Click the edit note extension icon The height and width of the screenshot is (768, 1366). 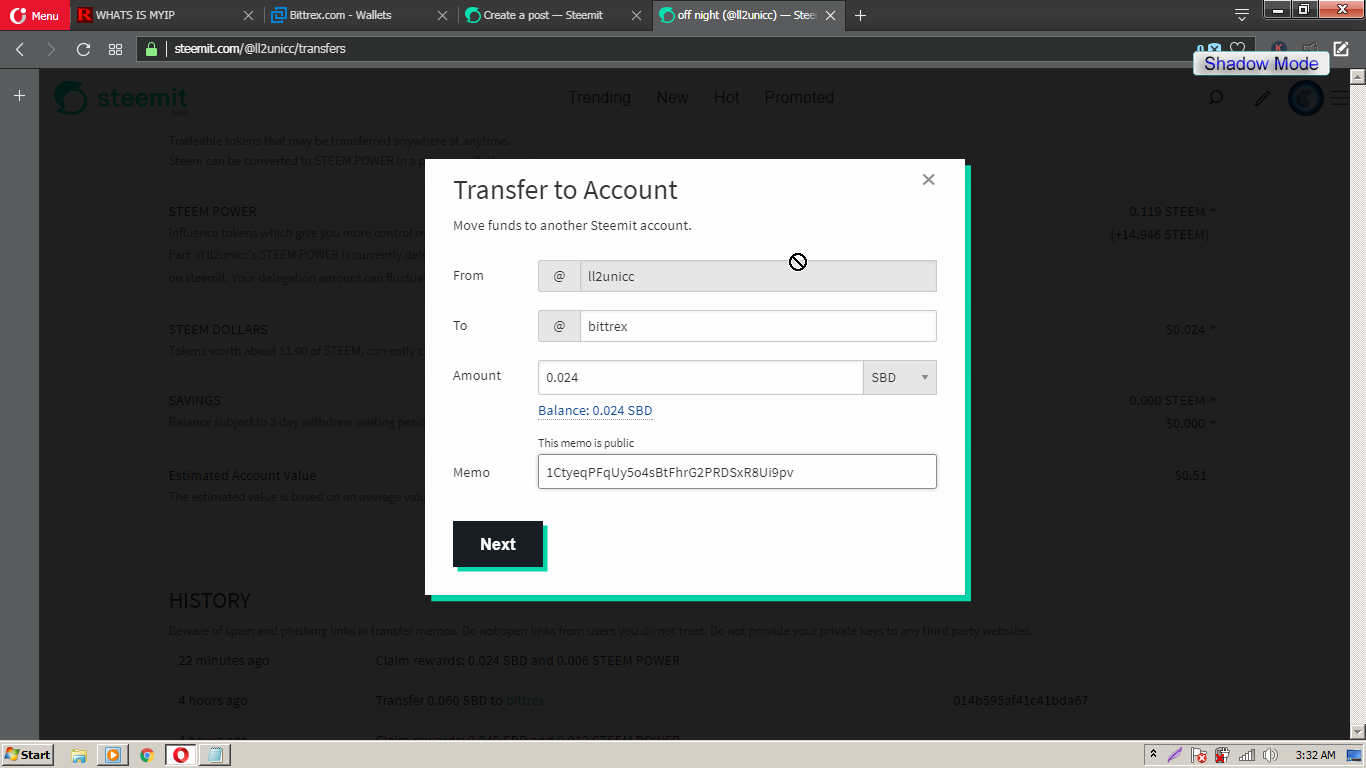[x=1342, y=48]
